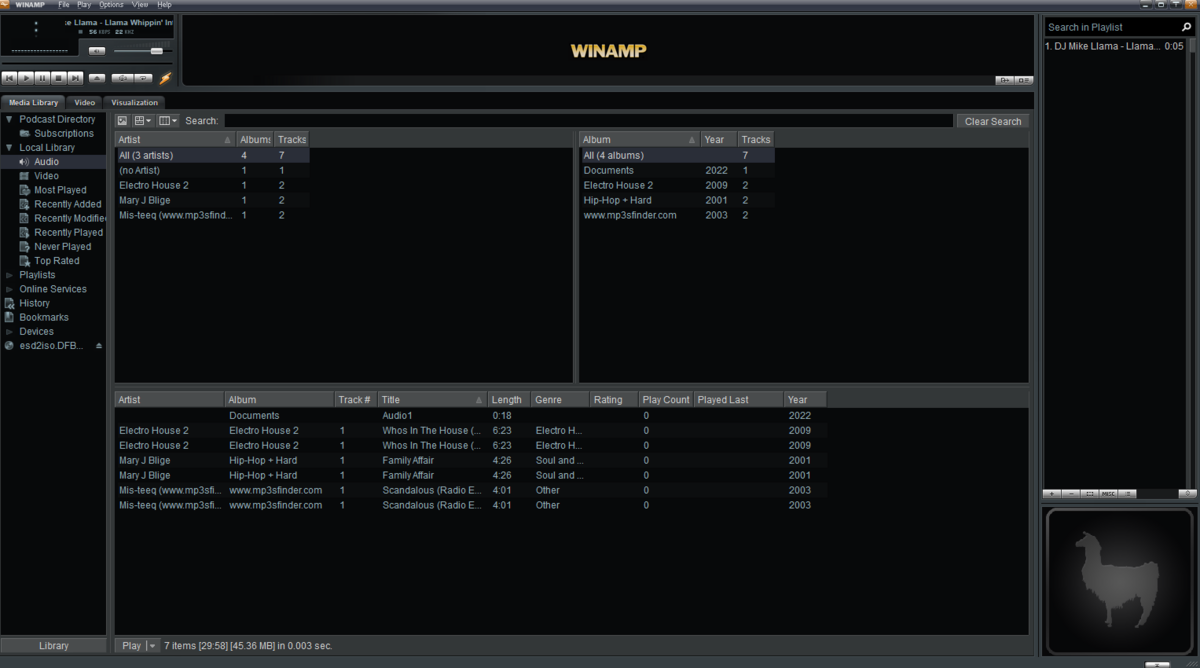Click the Play button in status bar

(x=131, y=646)
